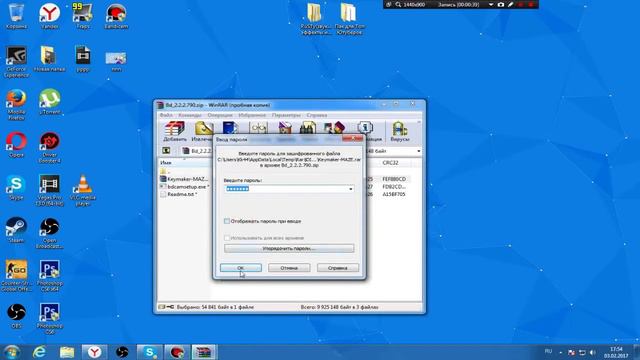Open the Параметры menu in WinRAR
This screenshot has height=360, width=640.
tap(286, 115)
